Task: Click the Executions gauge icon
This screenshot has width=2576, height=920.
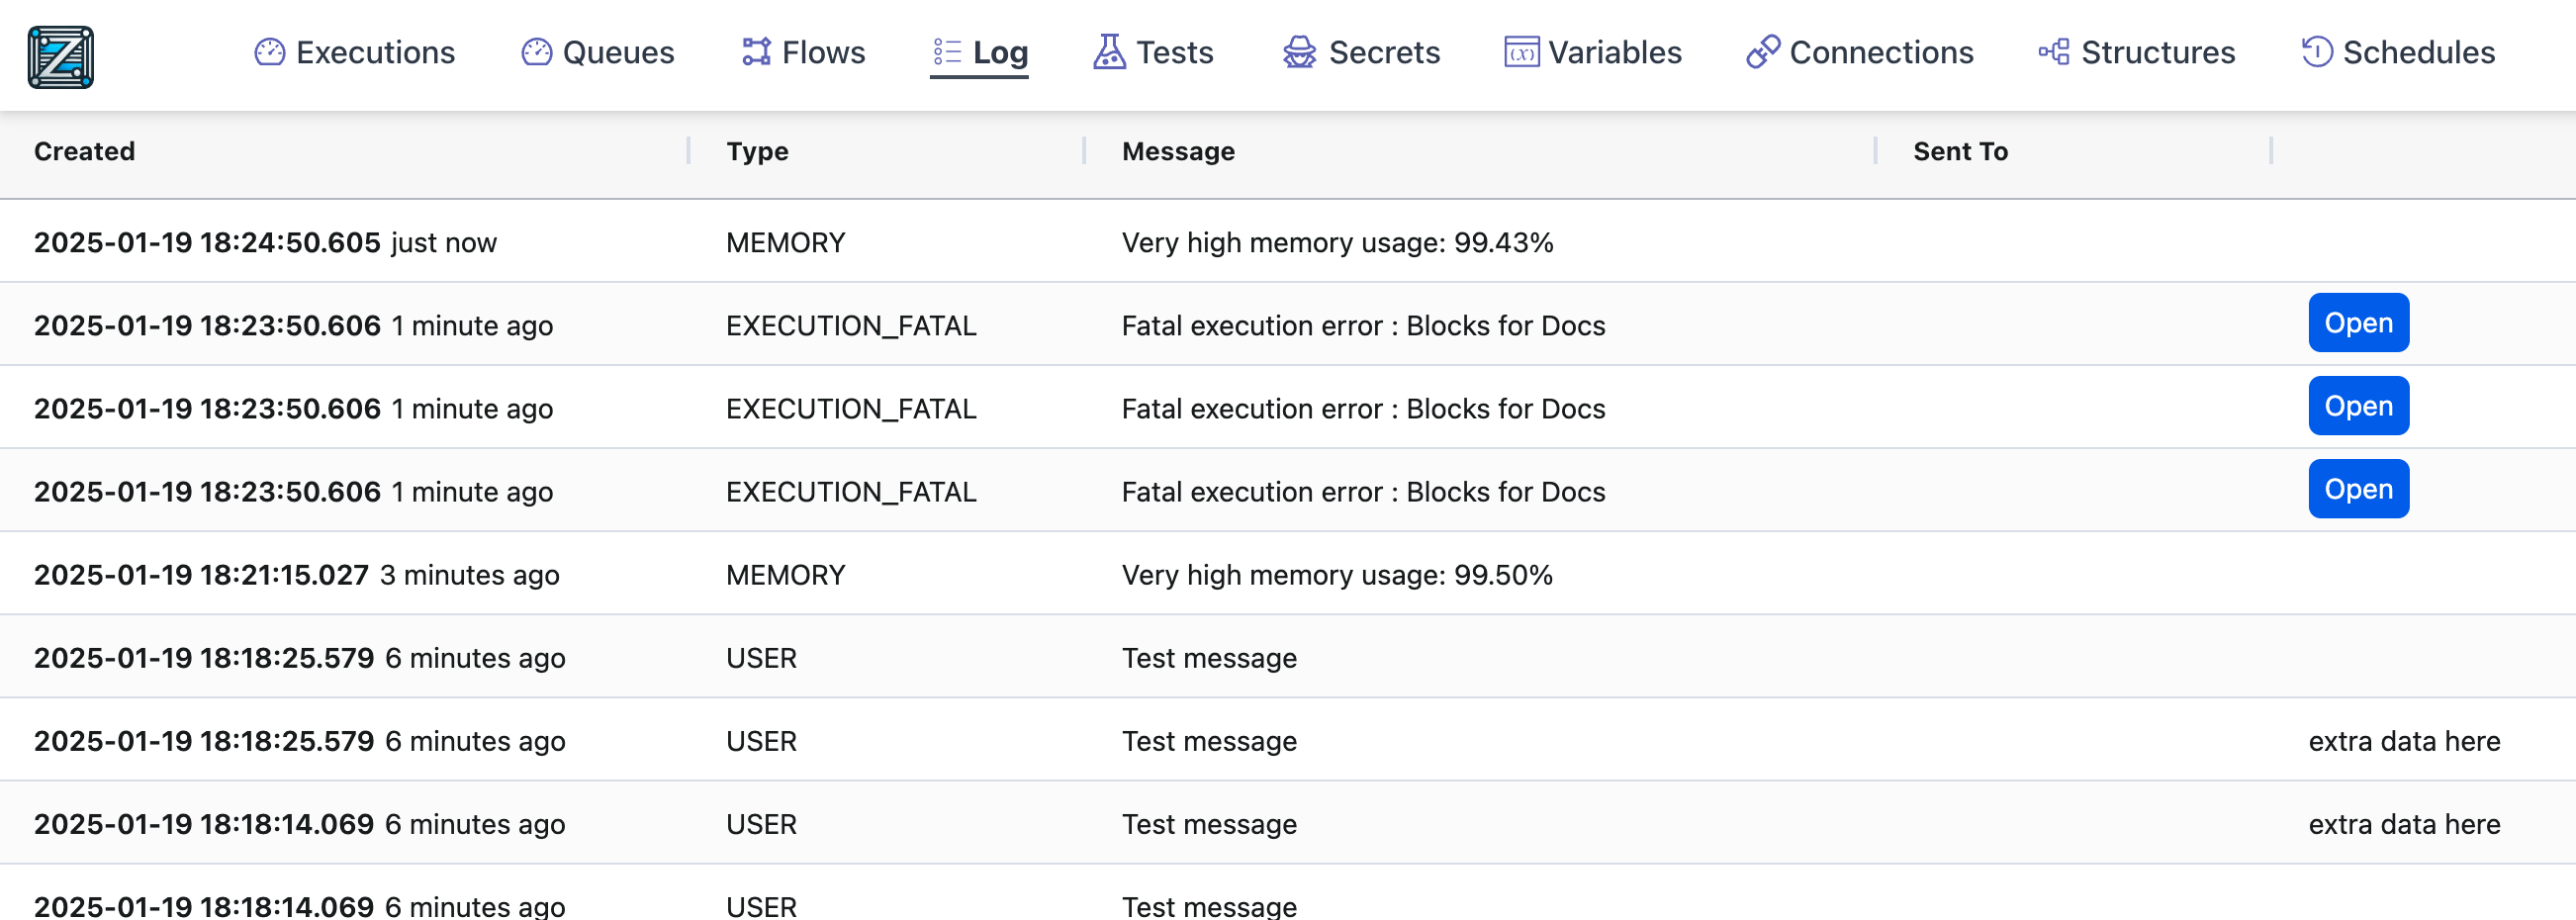Action: [269, 52]
